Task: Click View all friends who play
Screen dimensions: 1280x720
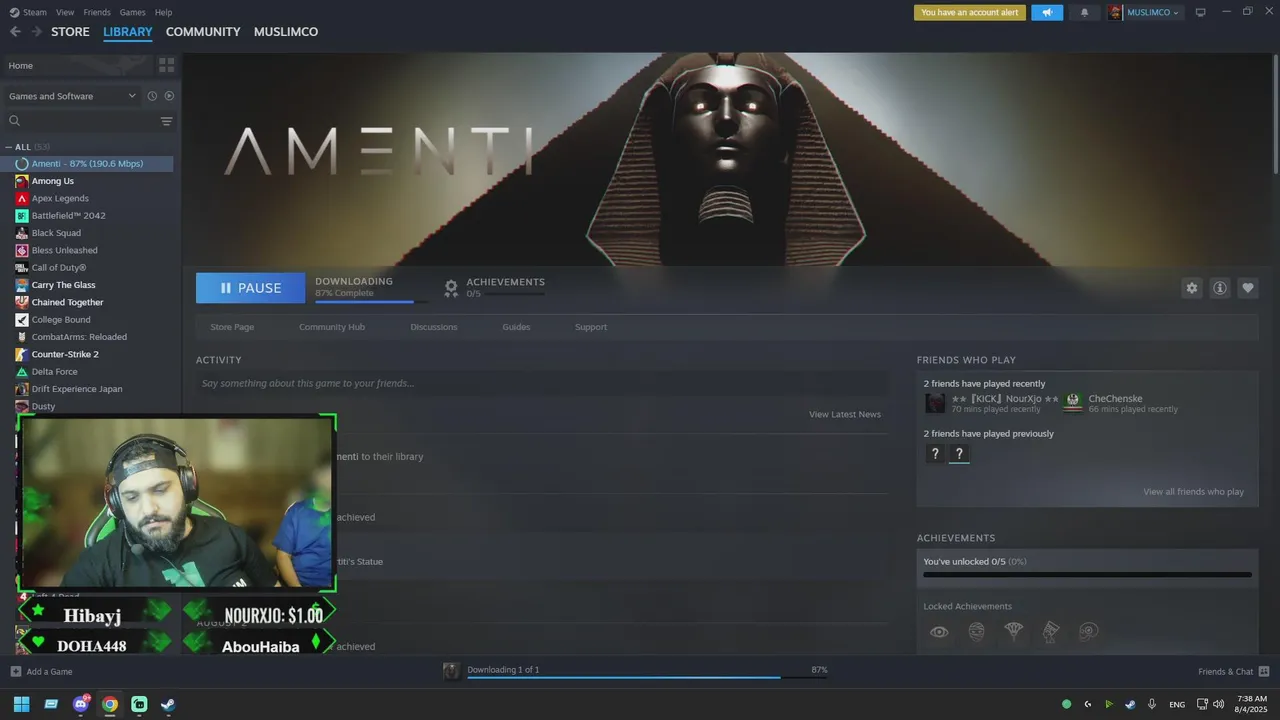Action: tap(1193, 492)
